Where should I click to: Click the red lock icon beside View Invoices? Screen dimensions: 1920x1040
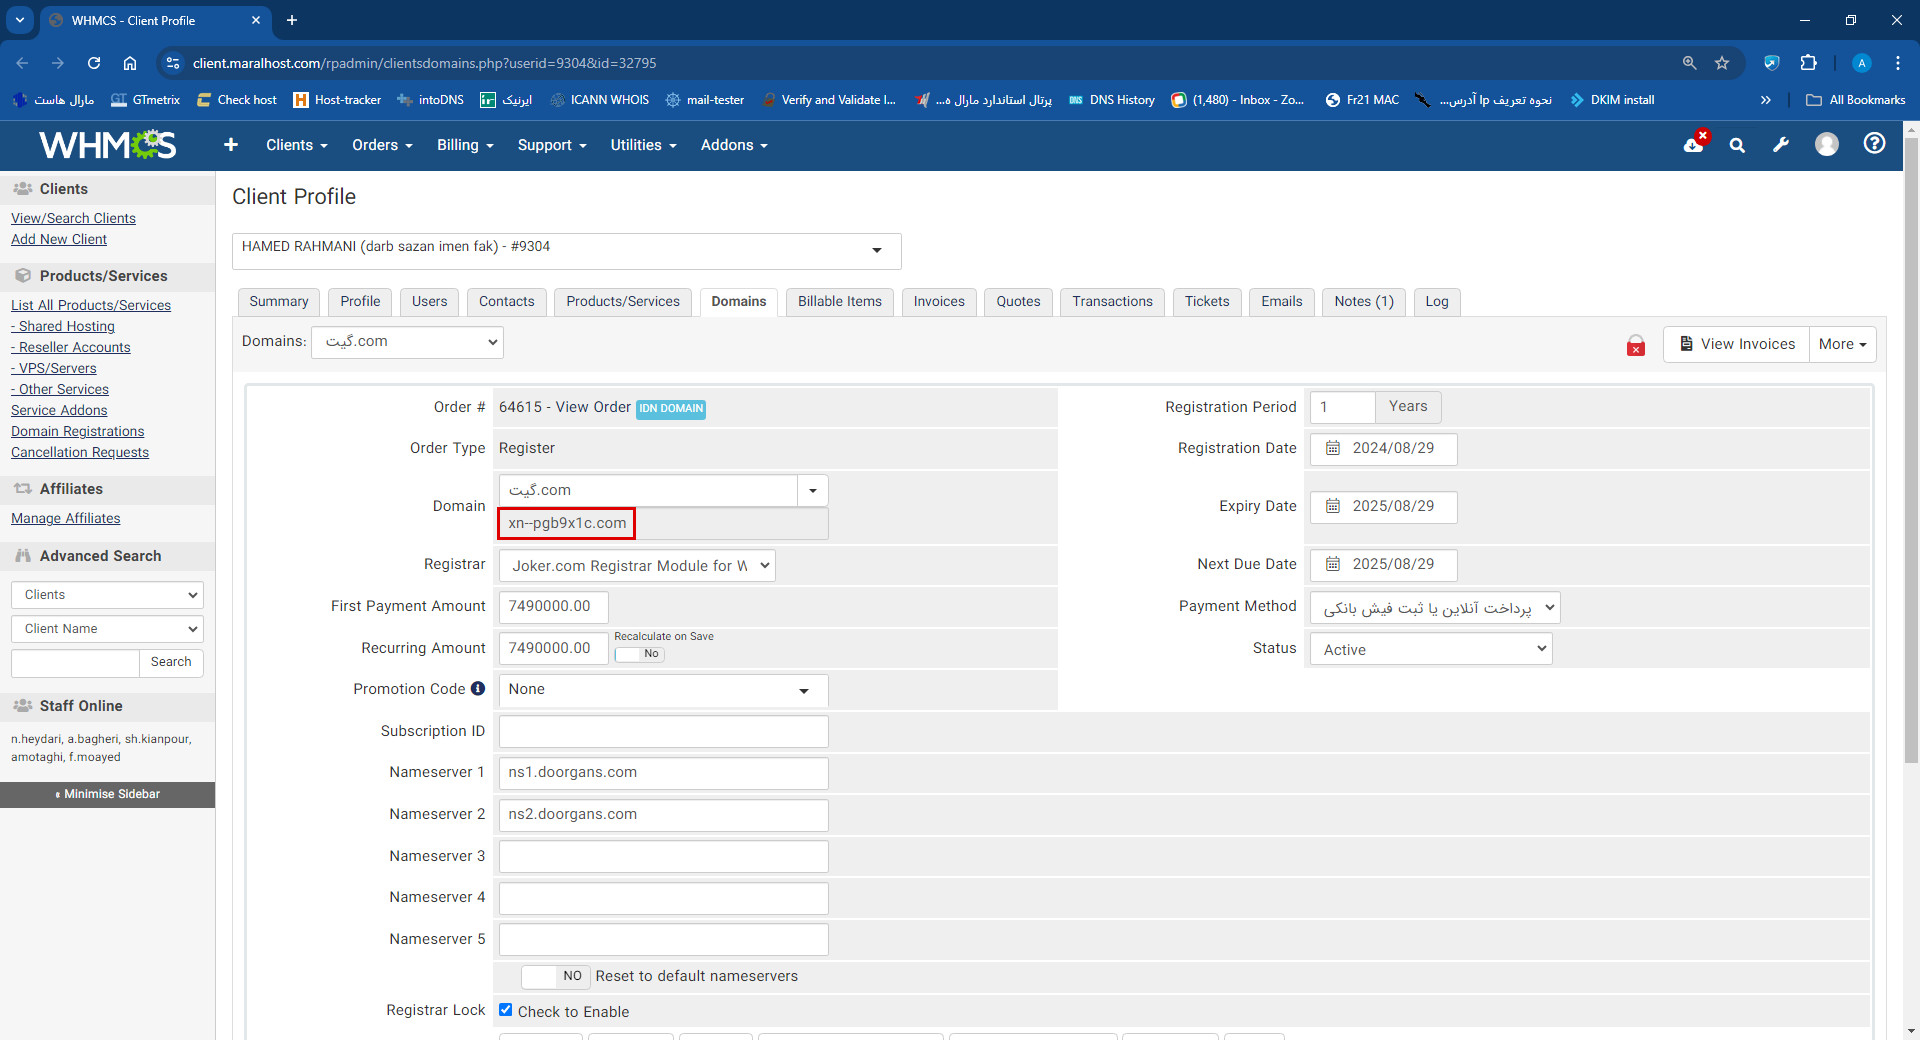(1636, 346)
